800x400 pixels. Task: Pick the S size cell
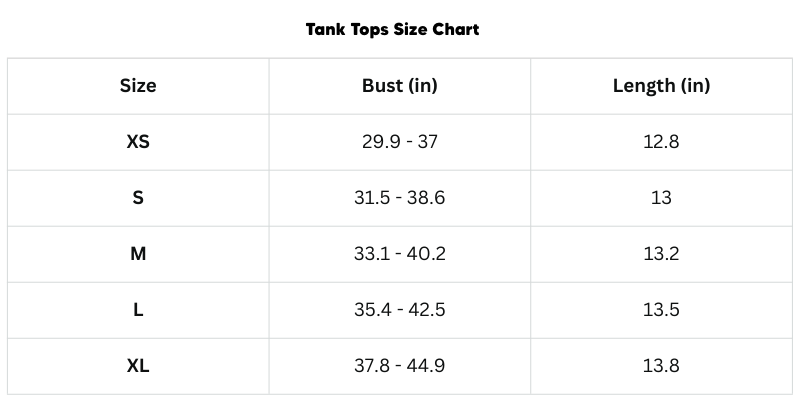138,198
